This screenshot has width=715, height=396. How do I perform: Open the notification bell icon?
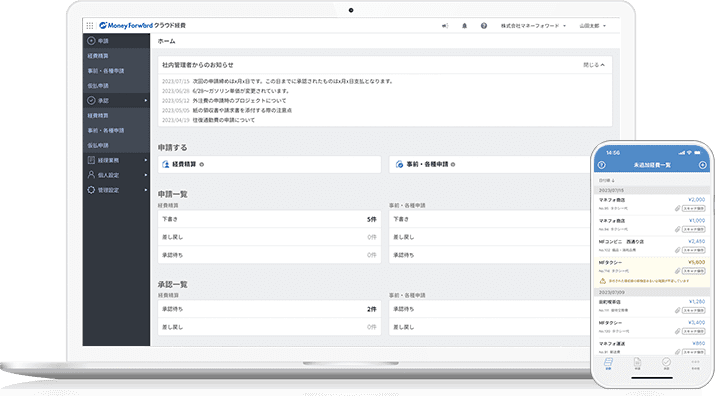click(464, 26)
